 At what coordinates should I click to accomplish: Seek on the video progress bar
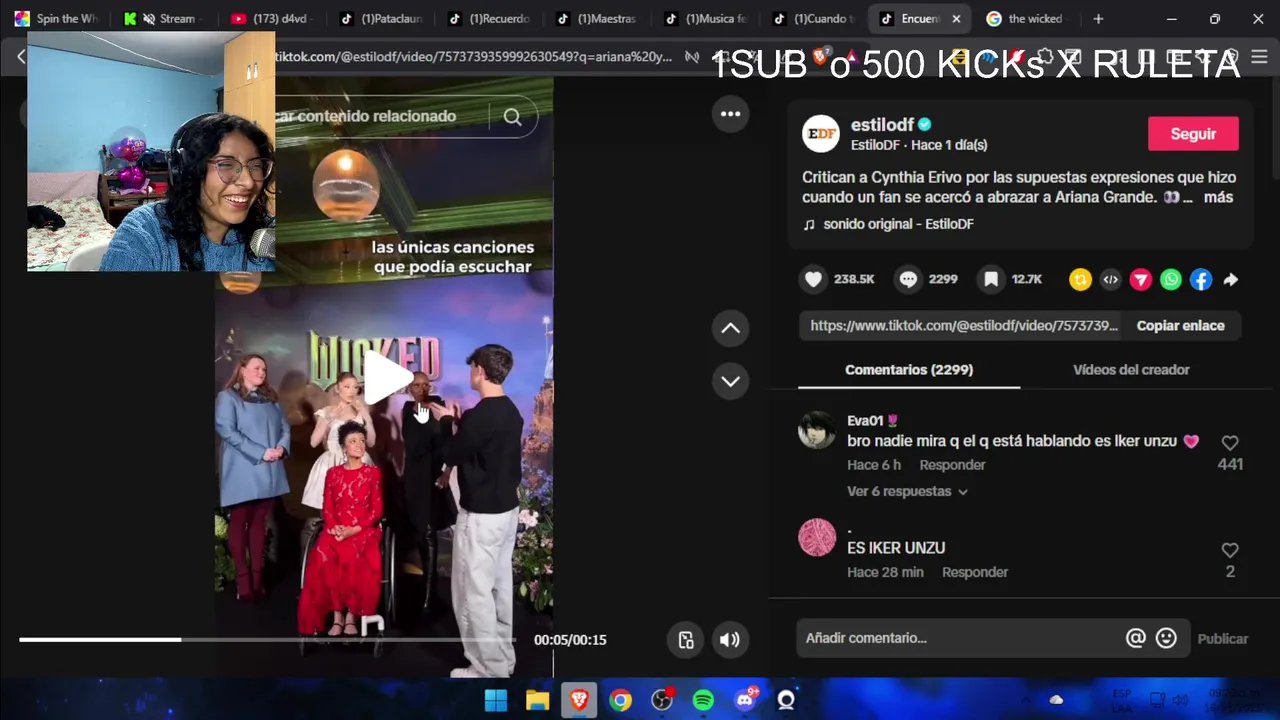pyautogui.click(x=267, y=640)
